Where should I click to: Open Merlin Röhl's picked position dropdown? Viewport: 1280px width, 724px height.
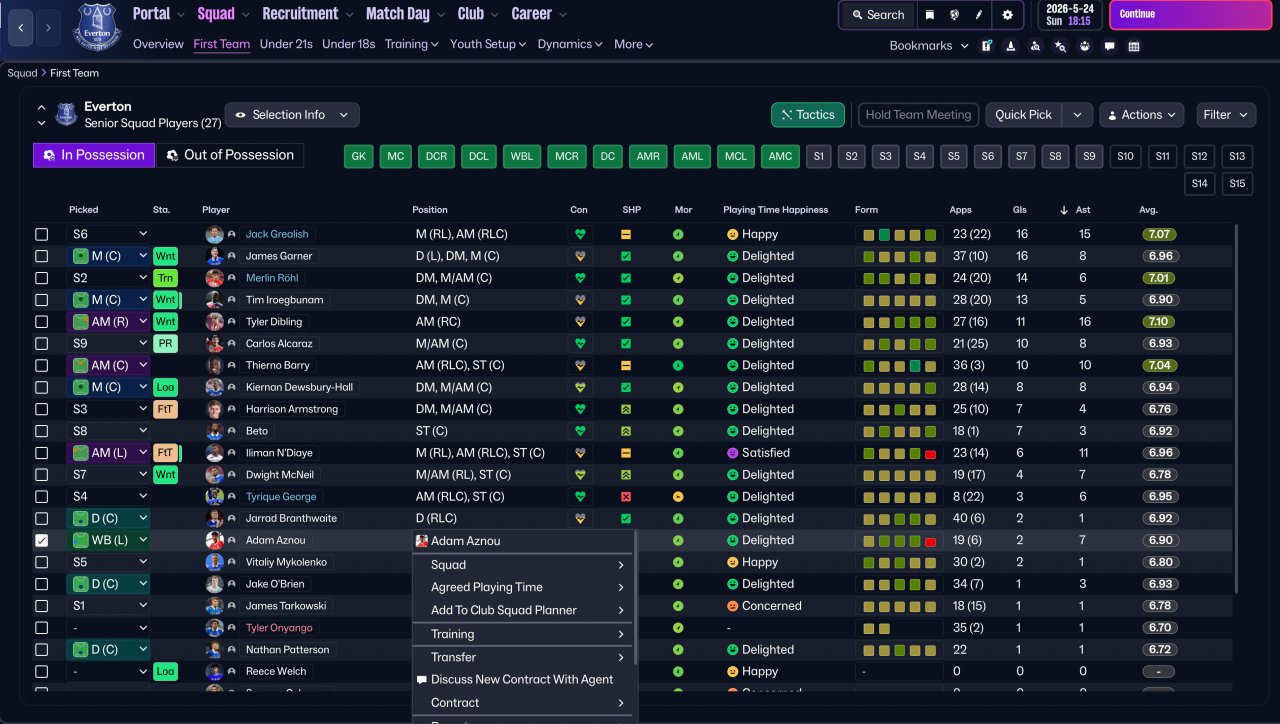pyautogui.click(x=108, y=278)
